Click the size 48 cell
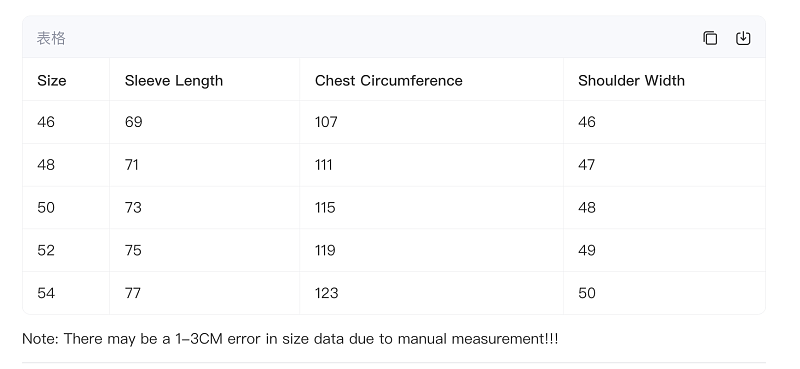The height and width of the screenshot is (369, 800). (x=66, y=165)
